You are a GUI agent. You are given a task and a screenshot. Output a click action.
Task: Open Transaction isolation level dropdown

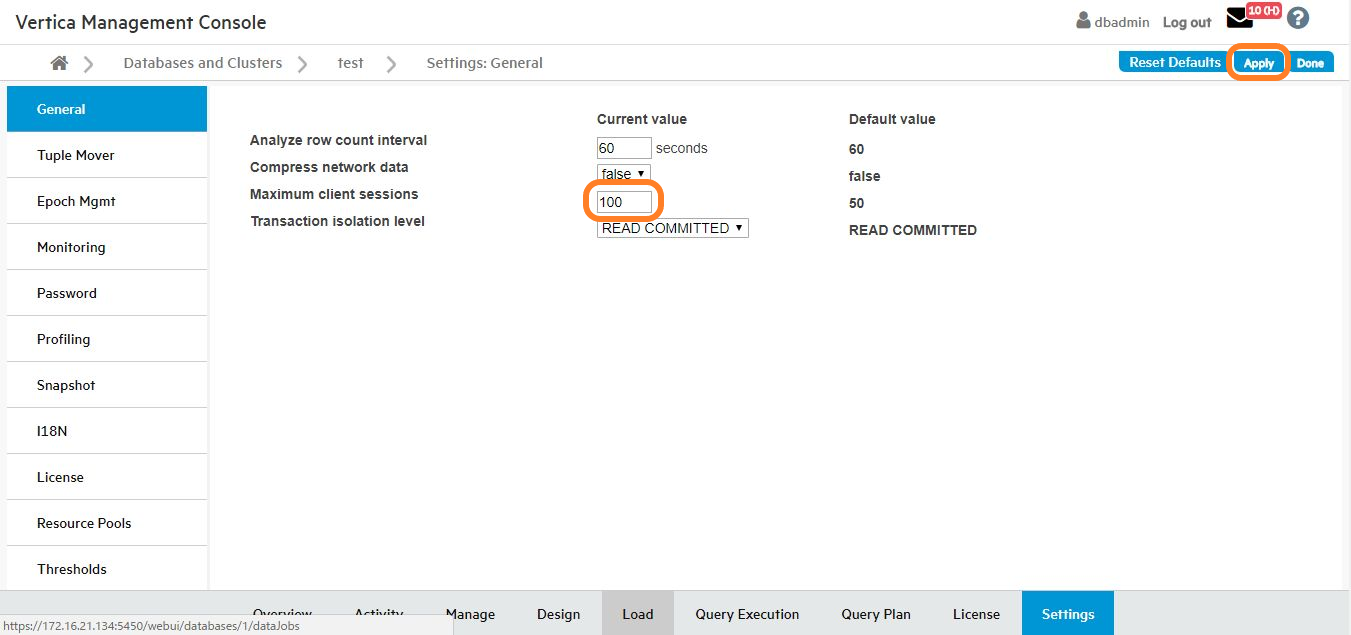(x=672, y=228)
